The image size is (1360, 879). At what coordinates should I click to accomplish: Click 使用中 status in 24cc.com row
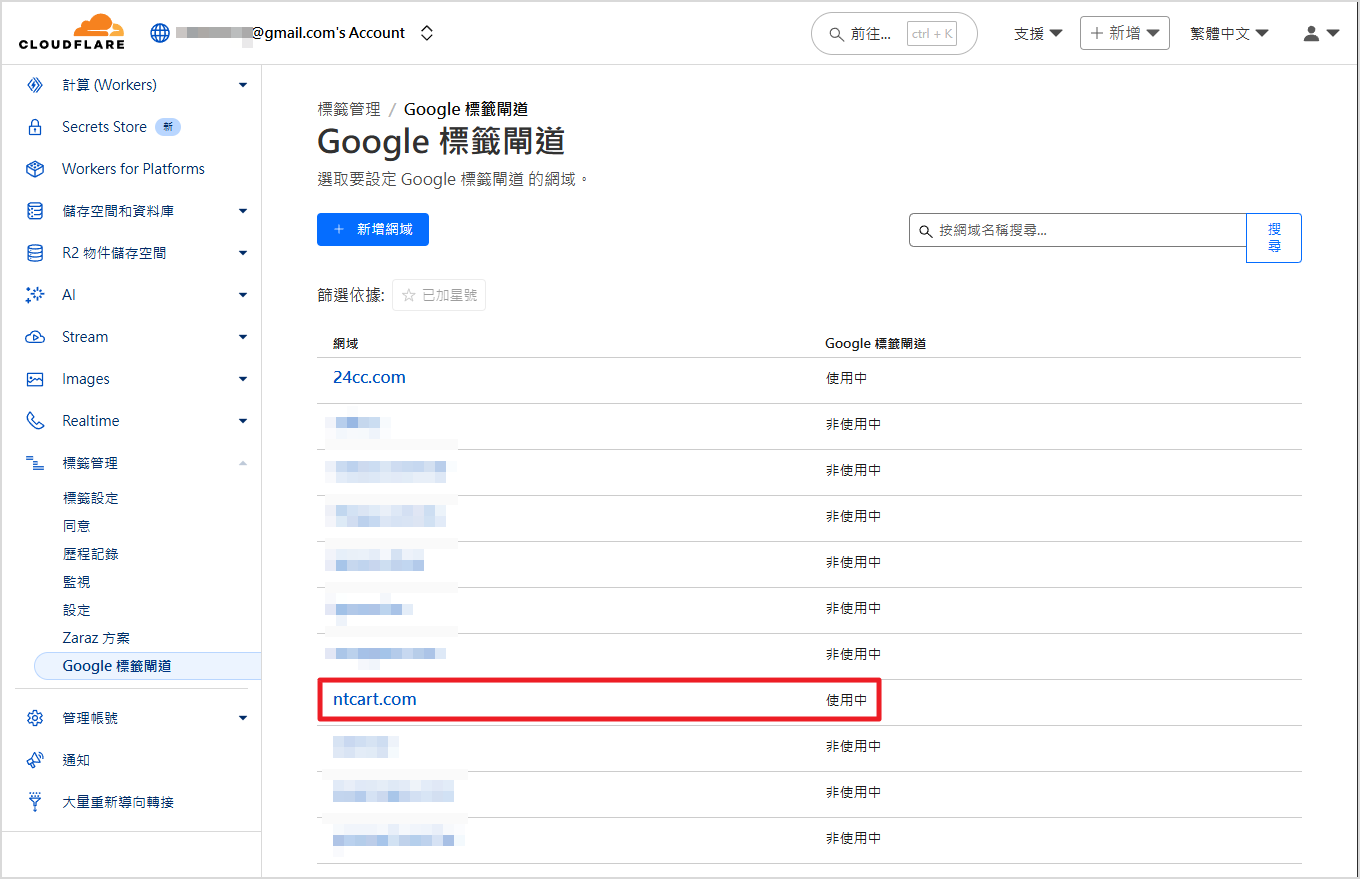tap(846, 378)
